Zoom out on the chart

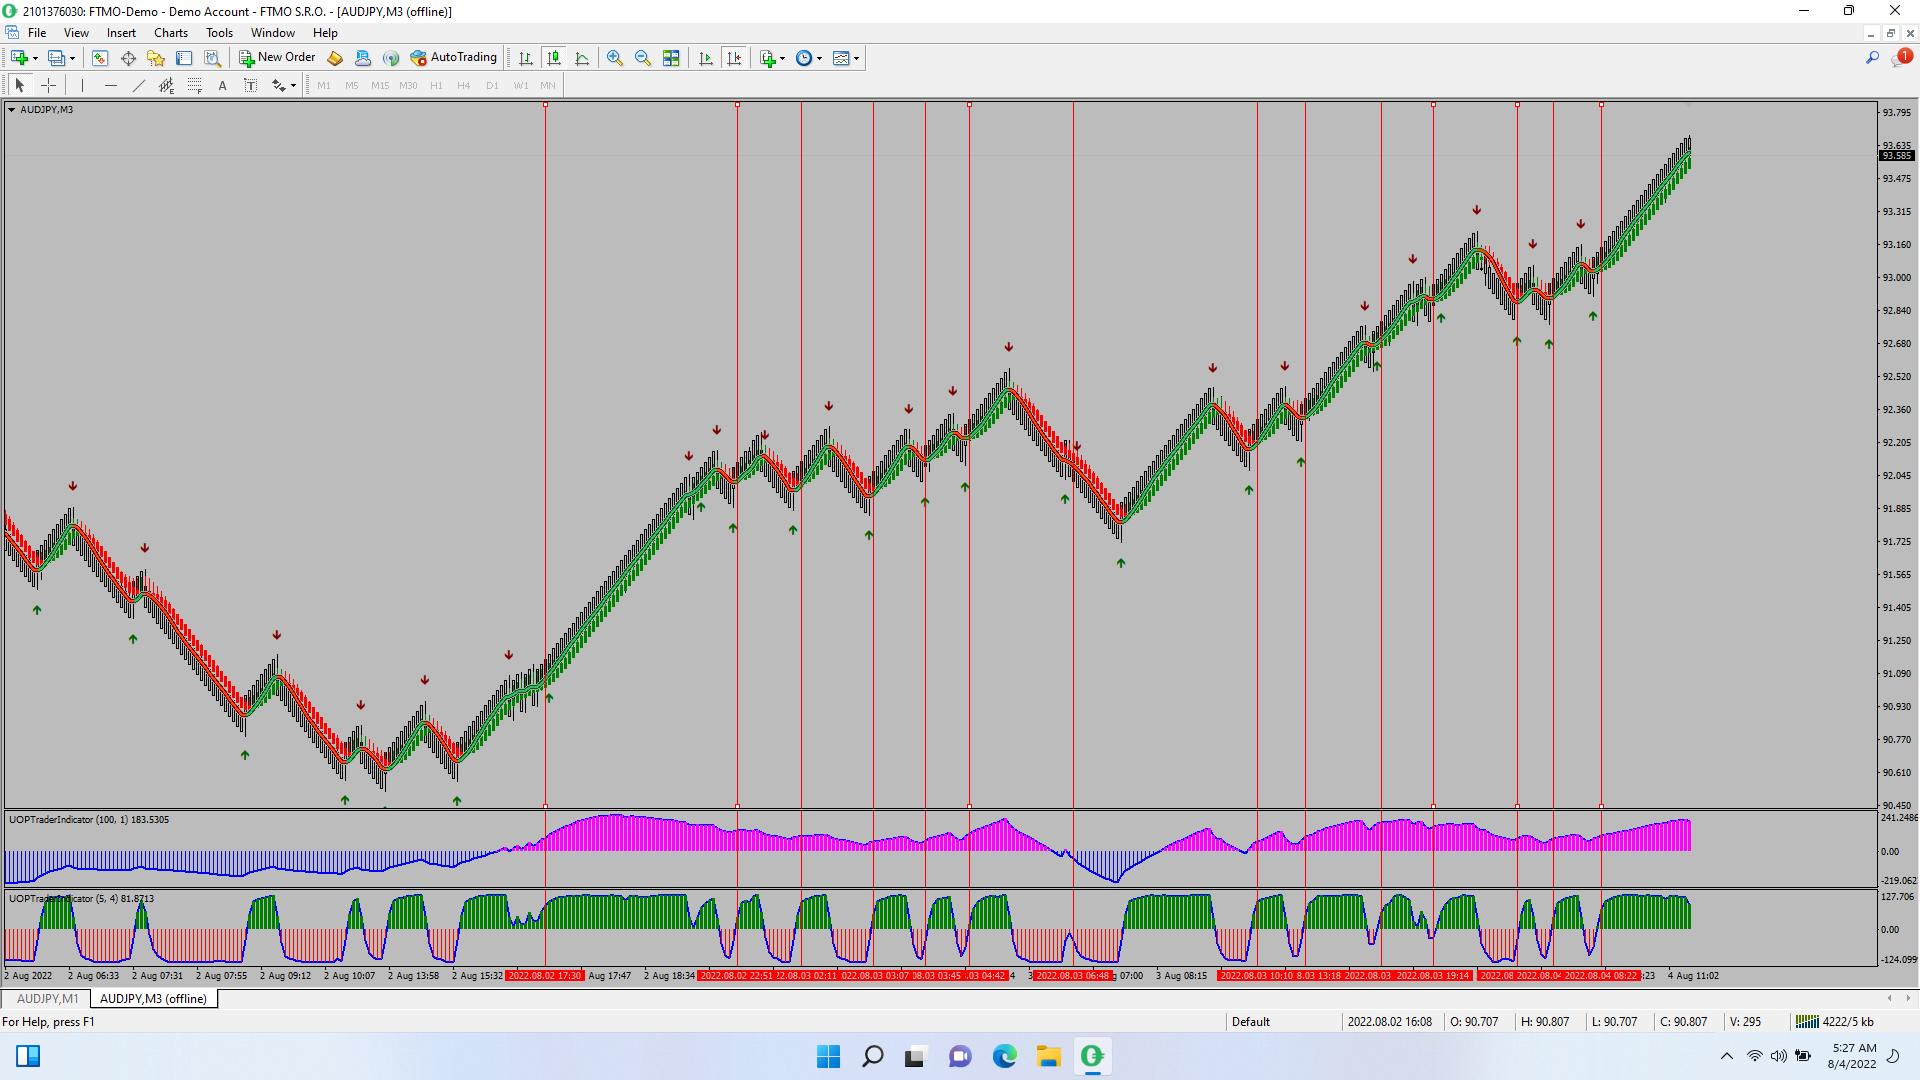click(x=643, y=58)
